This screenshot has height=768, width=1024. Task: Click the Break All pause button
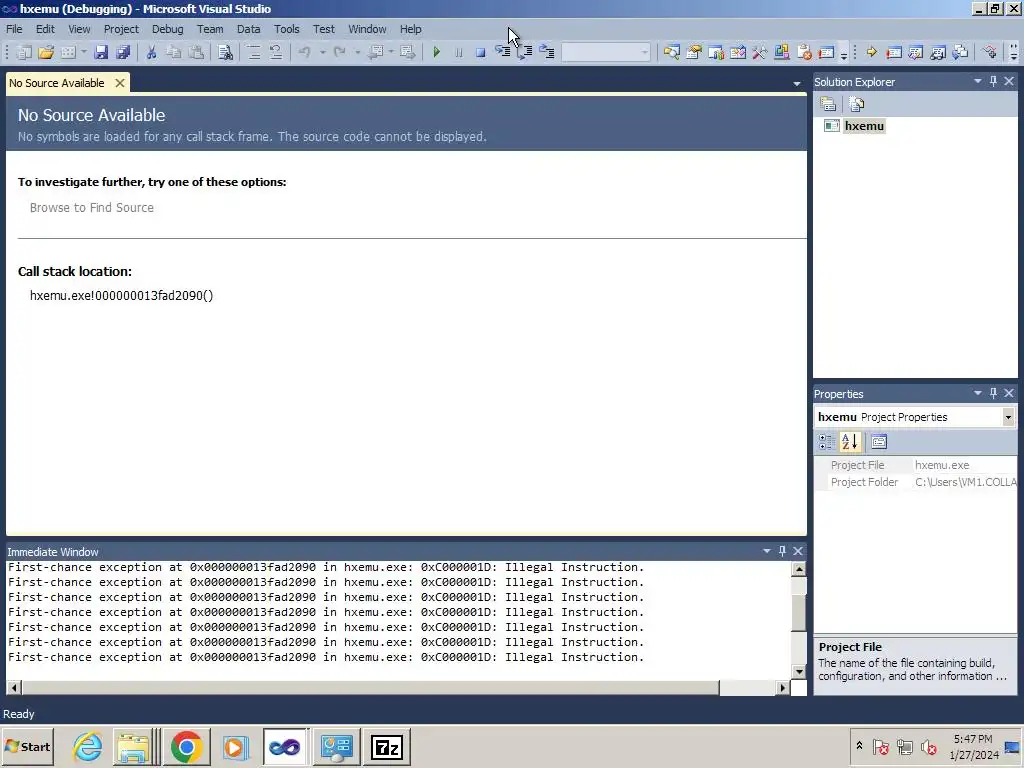pyautogui.click(x=458, y=52)
